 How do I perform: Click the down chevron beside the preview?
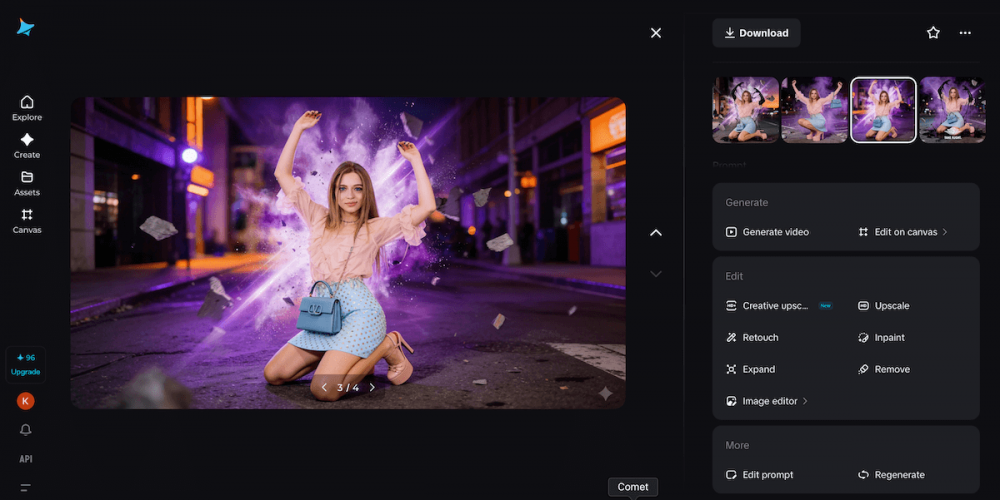tap(656, 274)
